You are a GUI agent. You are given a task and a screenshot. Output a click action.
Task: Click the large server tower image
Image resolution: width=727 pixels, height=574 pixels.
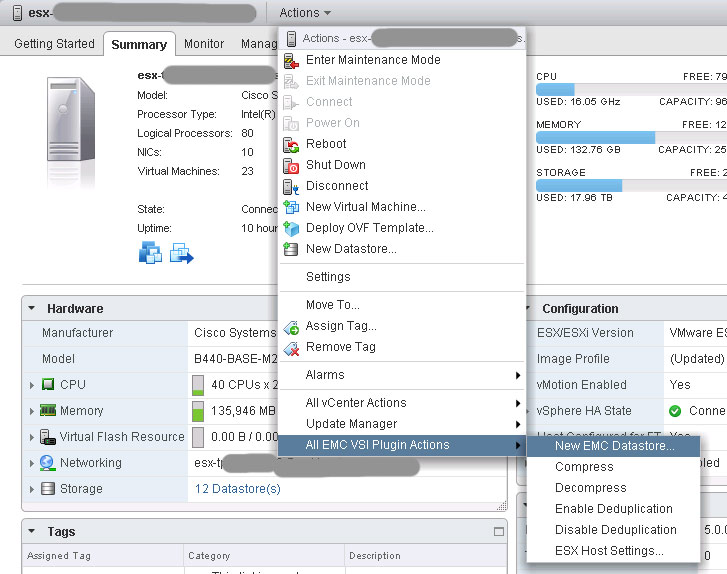[71, 119]
